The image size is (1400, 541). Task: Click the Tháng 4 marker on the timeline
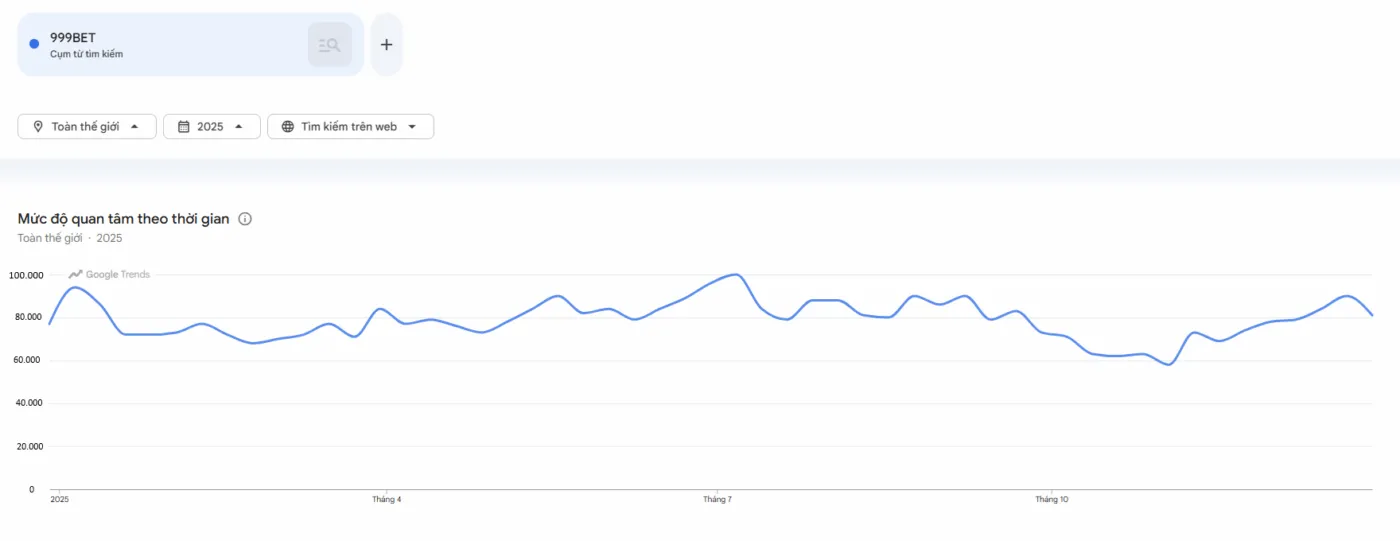tap(386, 499)
